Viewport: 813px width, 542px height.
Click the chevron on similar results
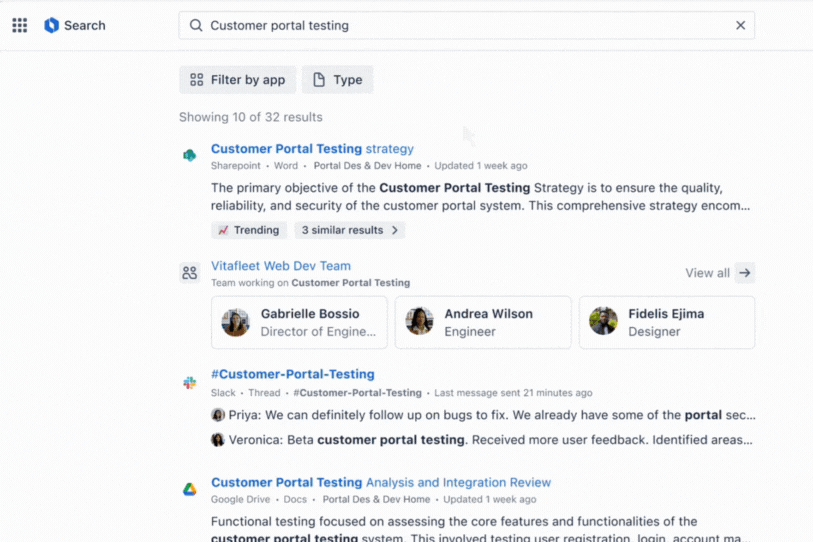395,230
